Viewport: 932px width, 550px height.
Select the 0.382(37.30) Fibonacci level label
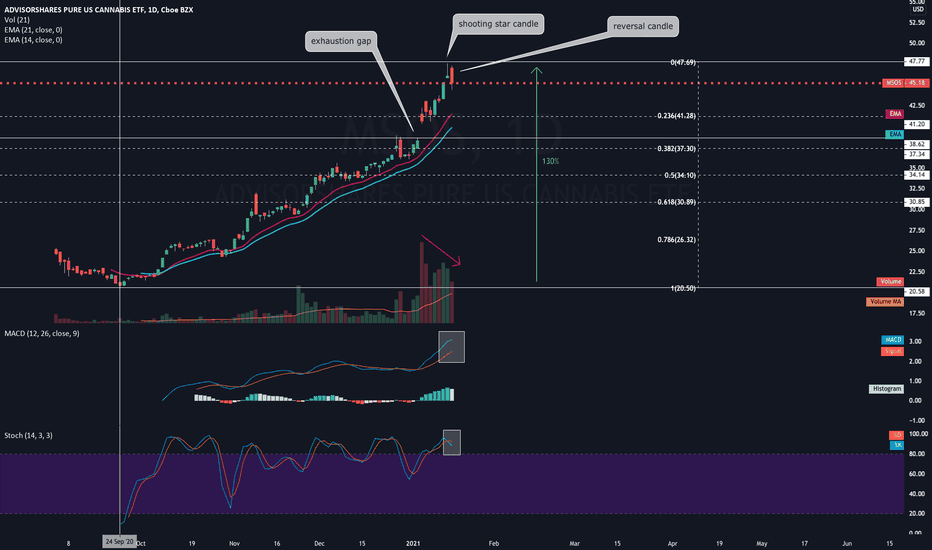tap(676, 149)
